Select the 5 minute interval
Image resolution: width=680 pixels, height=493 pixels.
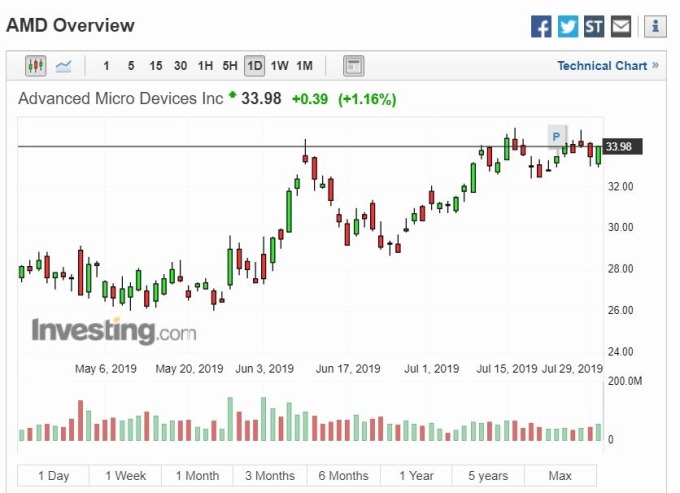131,66
